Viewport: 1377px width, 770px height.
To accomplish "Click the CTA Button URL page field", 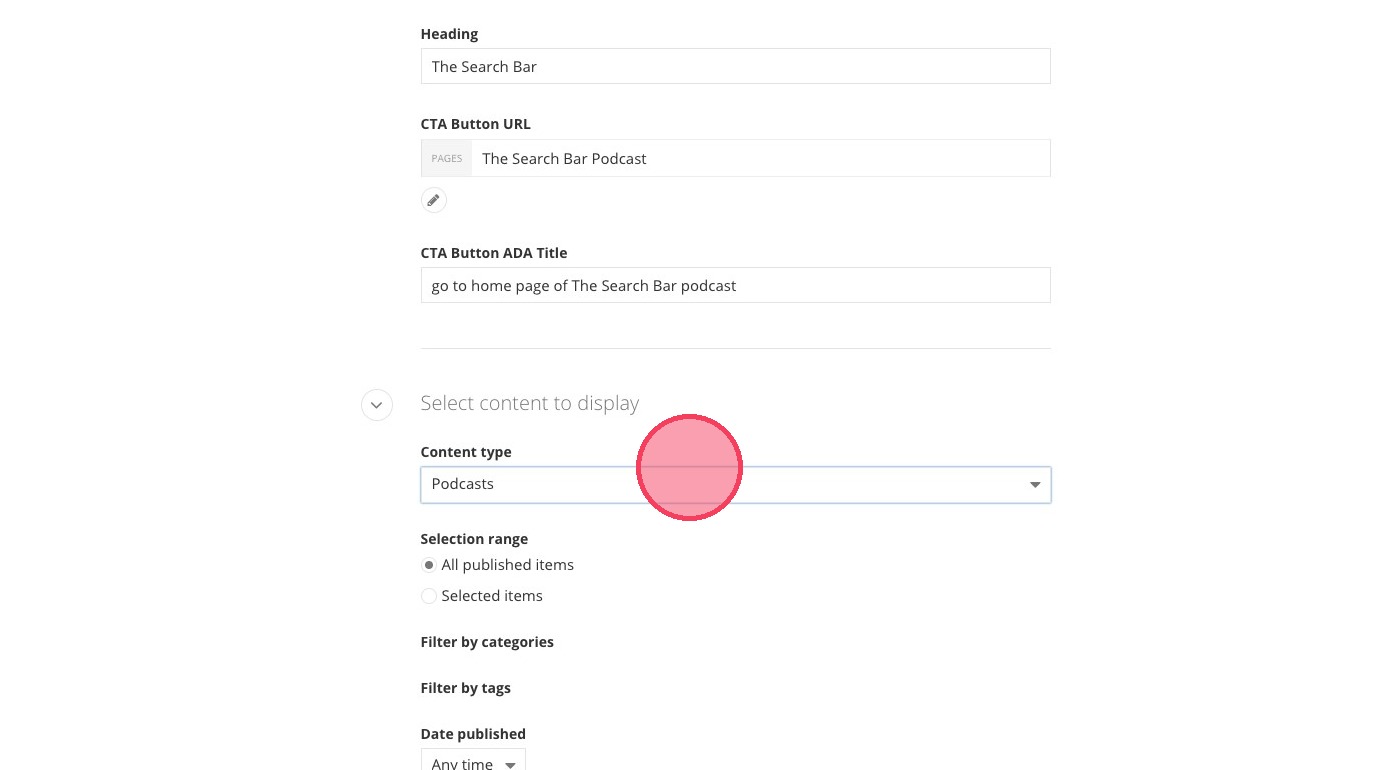I will tap(760, 159).
